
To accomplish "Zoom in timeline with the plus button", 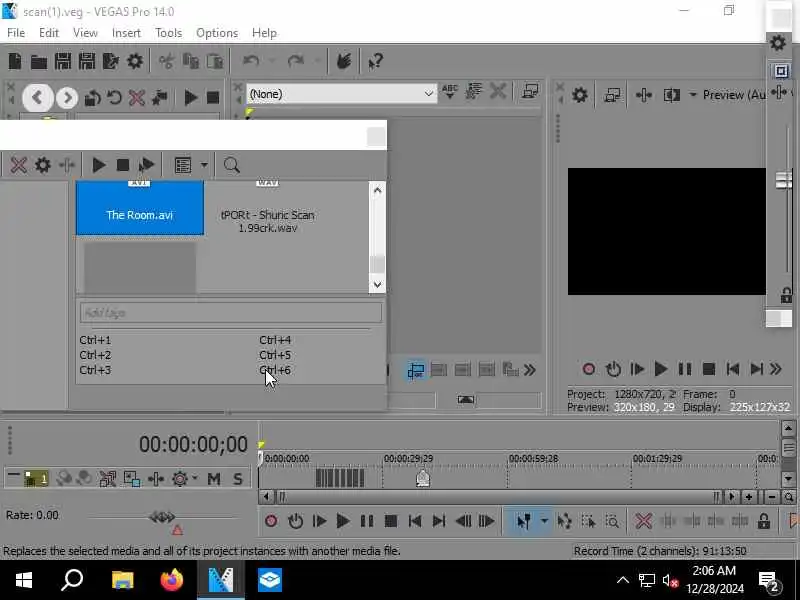I will click(748, 496).
